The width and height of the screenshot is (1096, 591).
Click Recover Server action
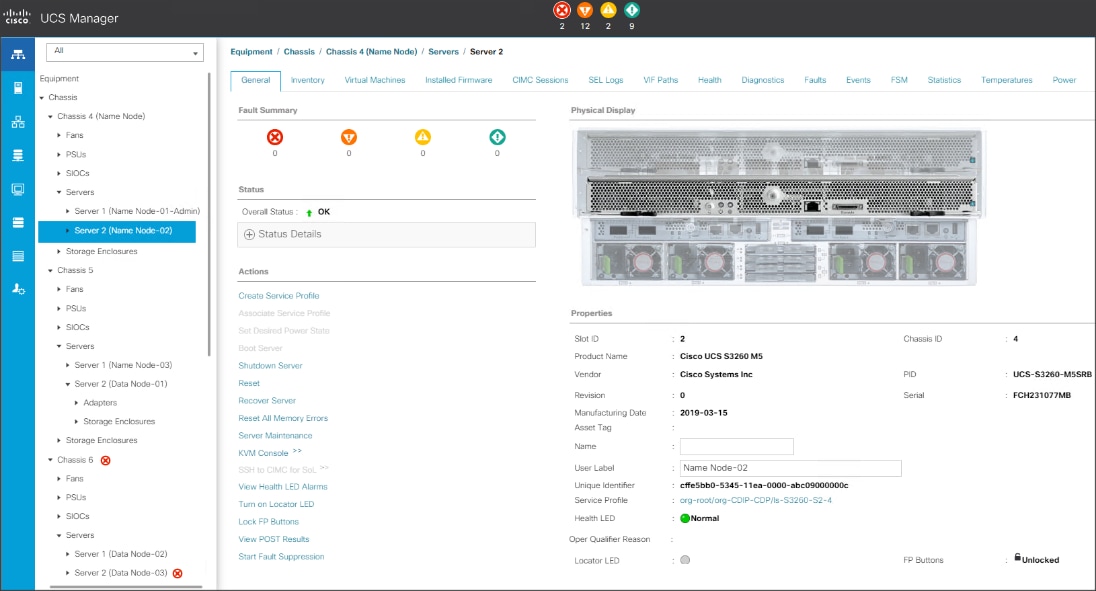(267, 401)
